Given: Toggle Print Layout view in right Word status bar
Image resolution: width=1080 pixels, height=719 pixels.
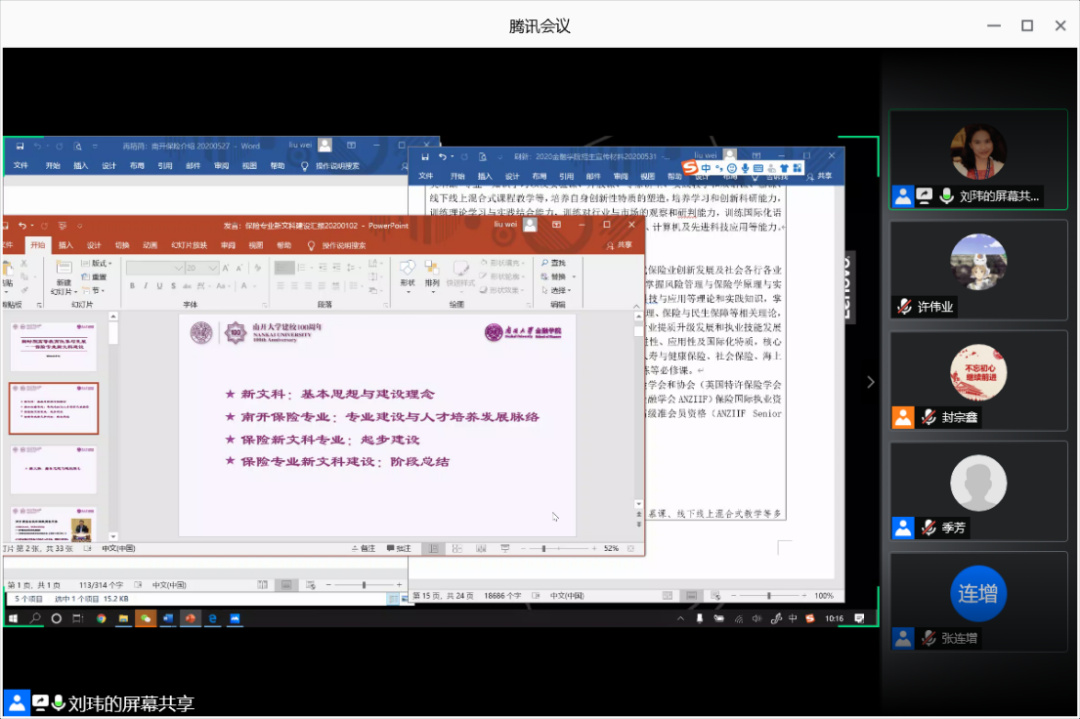Looking at the screenshot, I should click(x=691, y=596).
